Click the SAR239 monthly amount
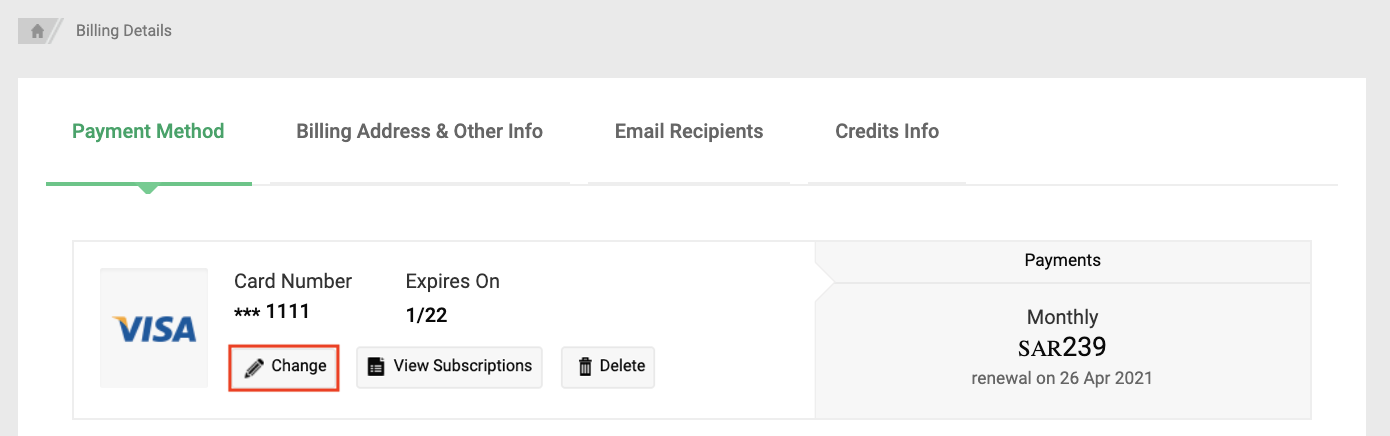This screenshot has height=436, width=1390. click(x=1062, y=347)
